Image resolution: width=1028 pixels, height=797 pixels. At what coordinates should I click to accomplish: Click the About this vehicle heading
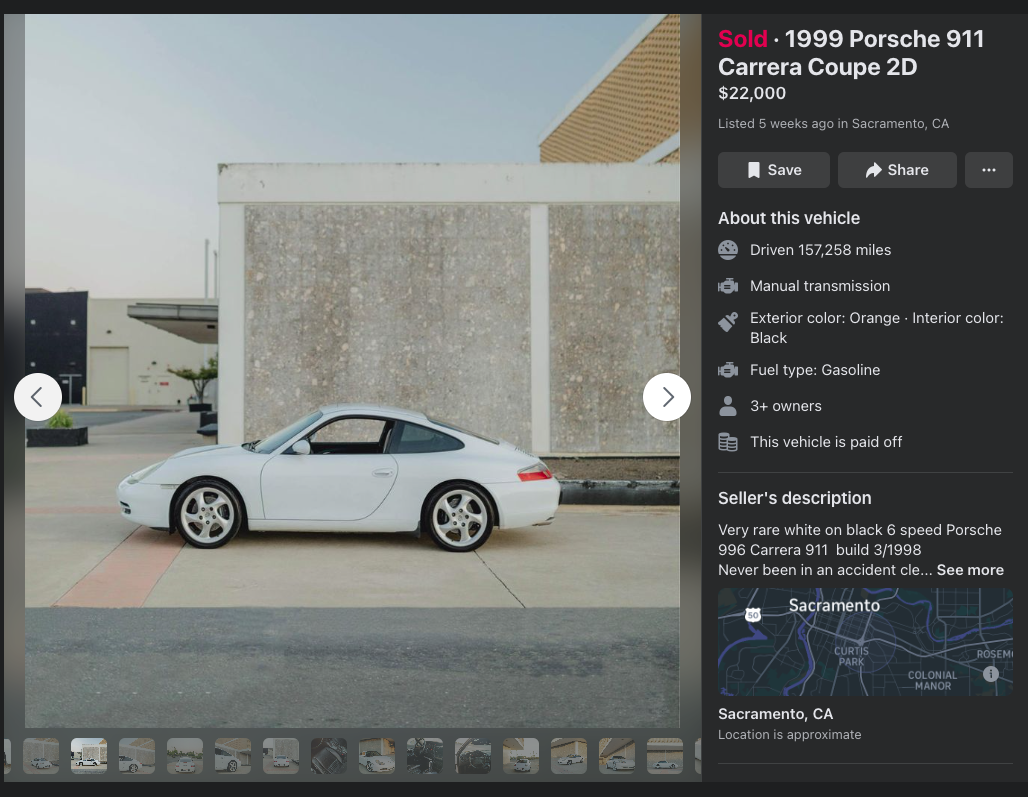coord(789,218)
